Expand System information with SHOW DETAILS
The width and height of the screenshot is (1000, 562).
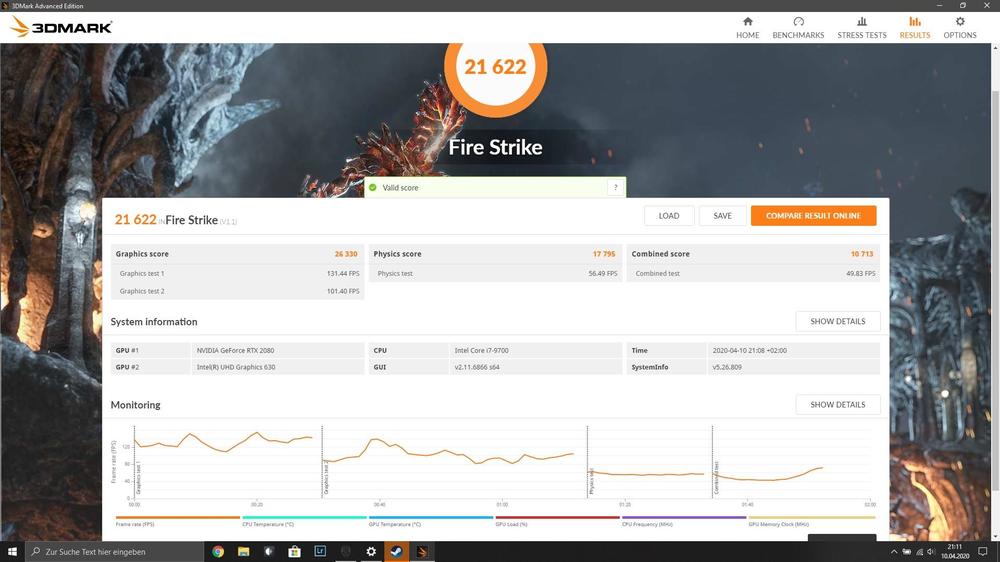click(x=837, y=322)
